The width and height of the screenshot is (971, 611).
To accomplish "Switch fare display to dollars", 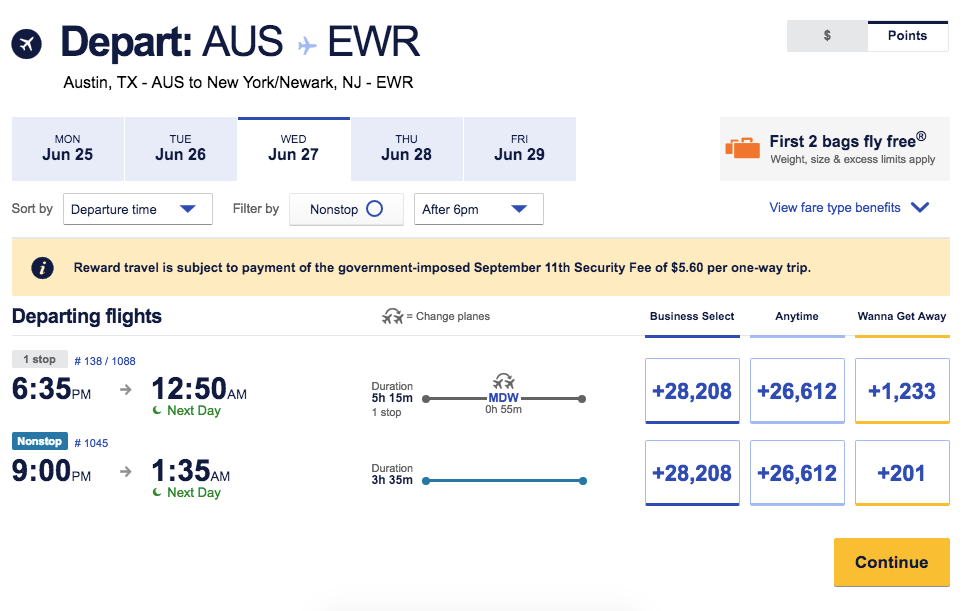I will [827, 36].
